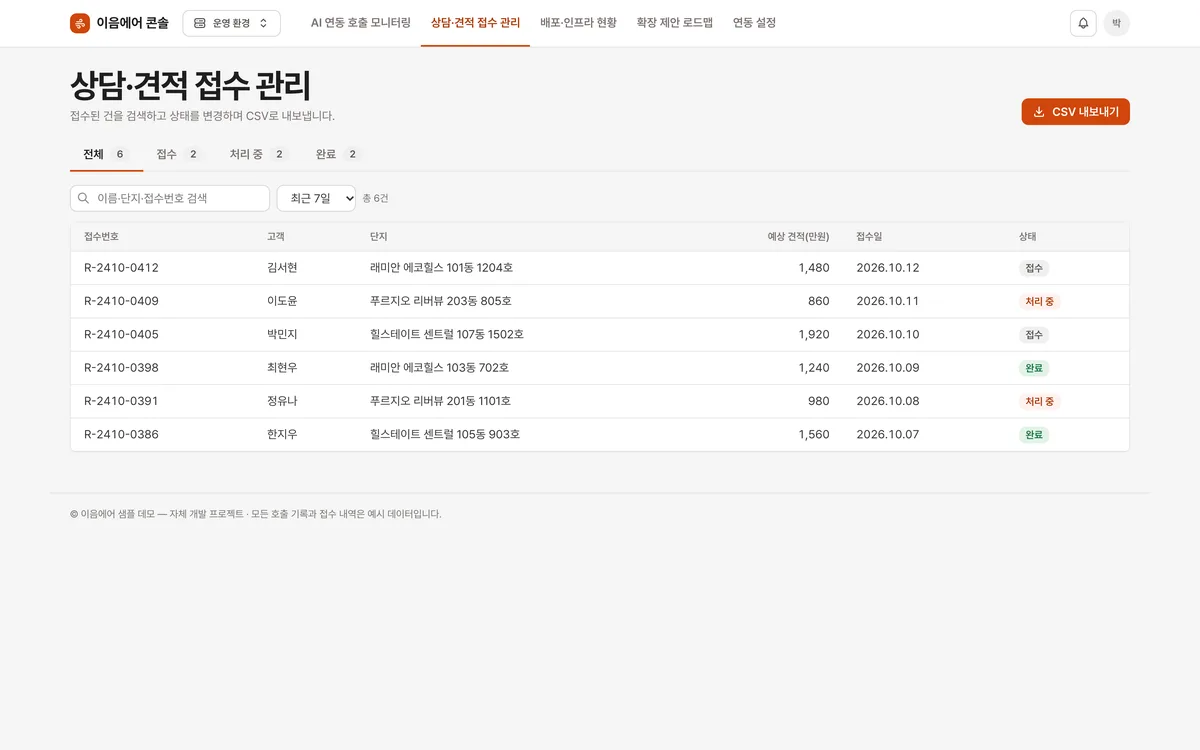This screenshot has height=750, width=1200.
Task: Open 확장 제안 로드맵 page
Action: point(674,23)
